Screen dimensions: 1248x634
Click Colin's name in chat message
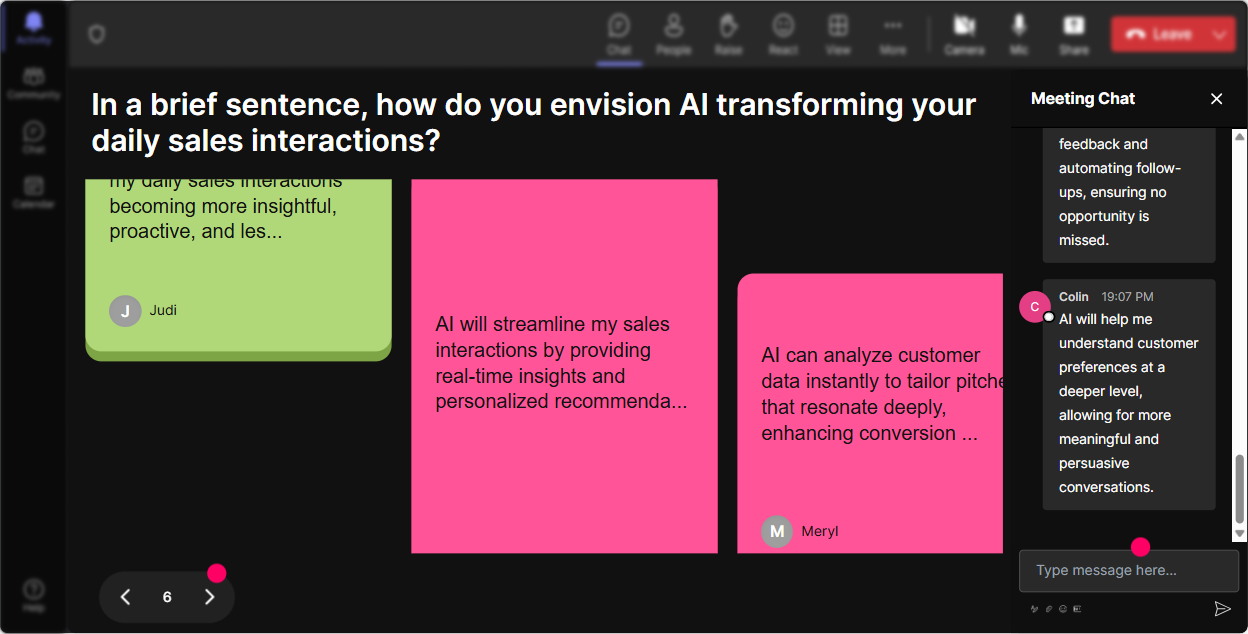coord(1074,297)
